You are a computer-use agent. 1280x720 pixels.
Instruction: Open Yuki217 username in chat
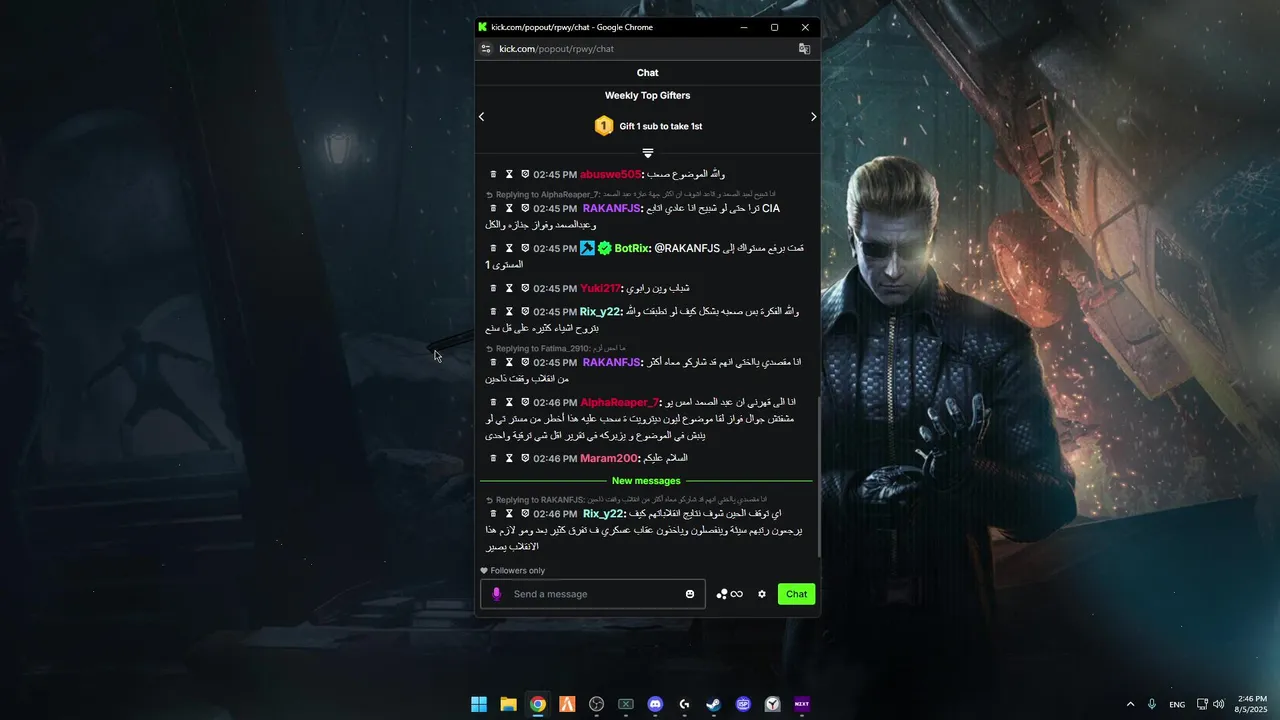click(600, 288)
